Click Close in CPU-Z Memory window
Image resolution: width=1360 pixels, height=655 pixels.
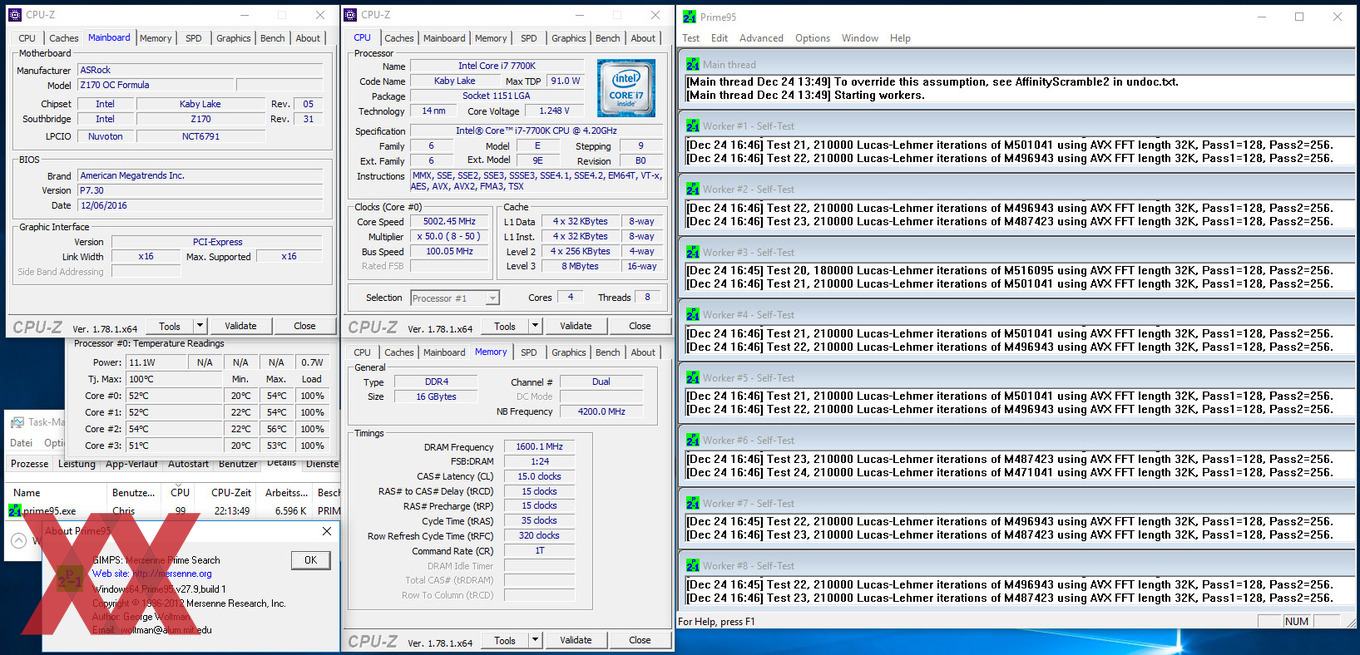(x=640, y=640)
